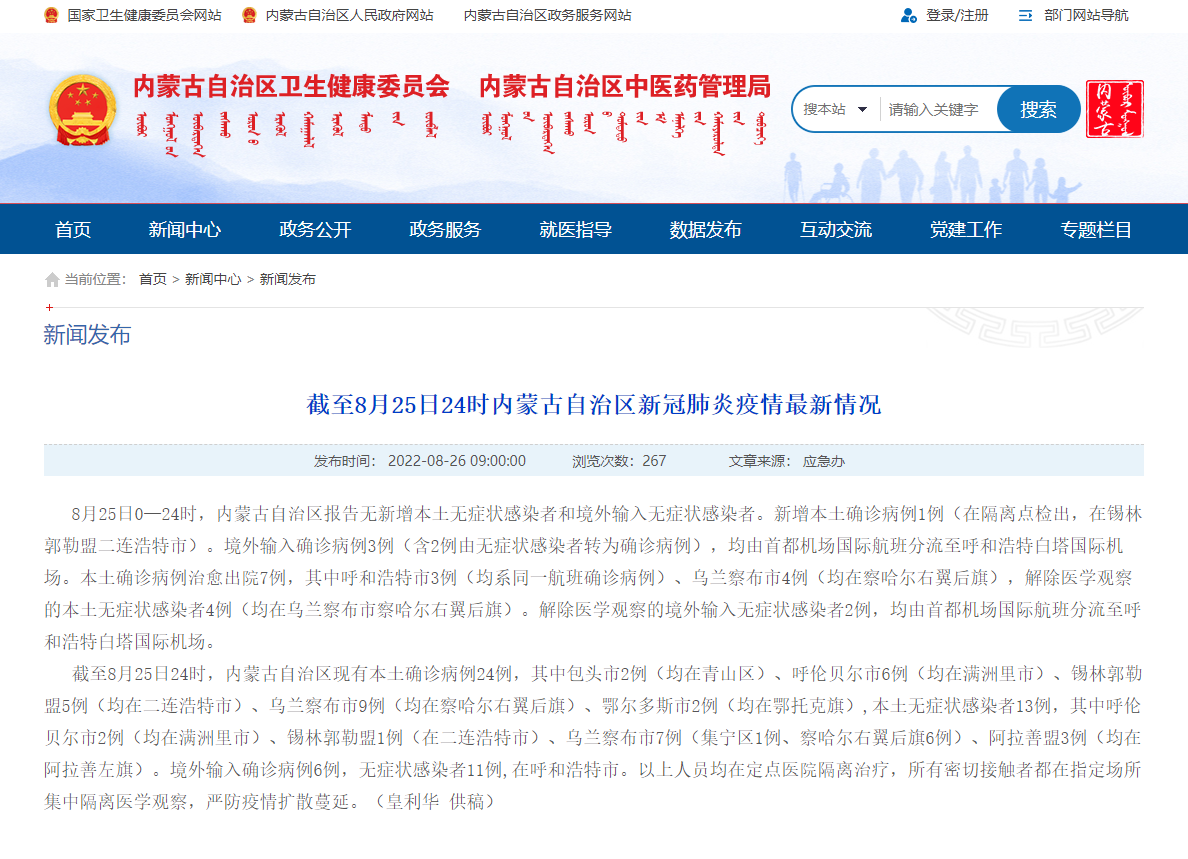Select 就医指导 in the navigation bar
This screenshot has width=1188, height=859.
572,228
